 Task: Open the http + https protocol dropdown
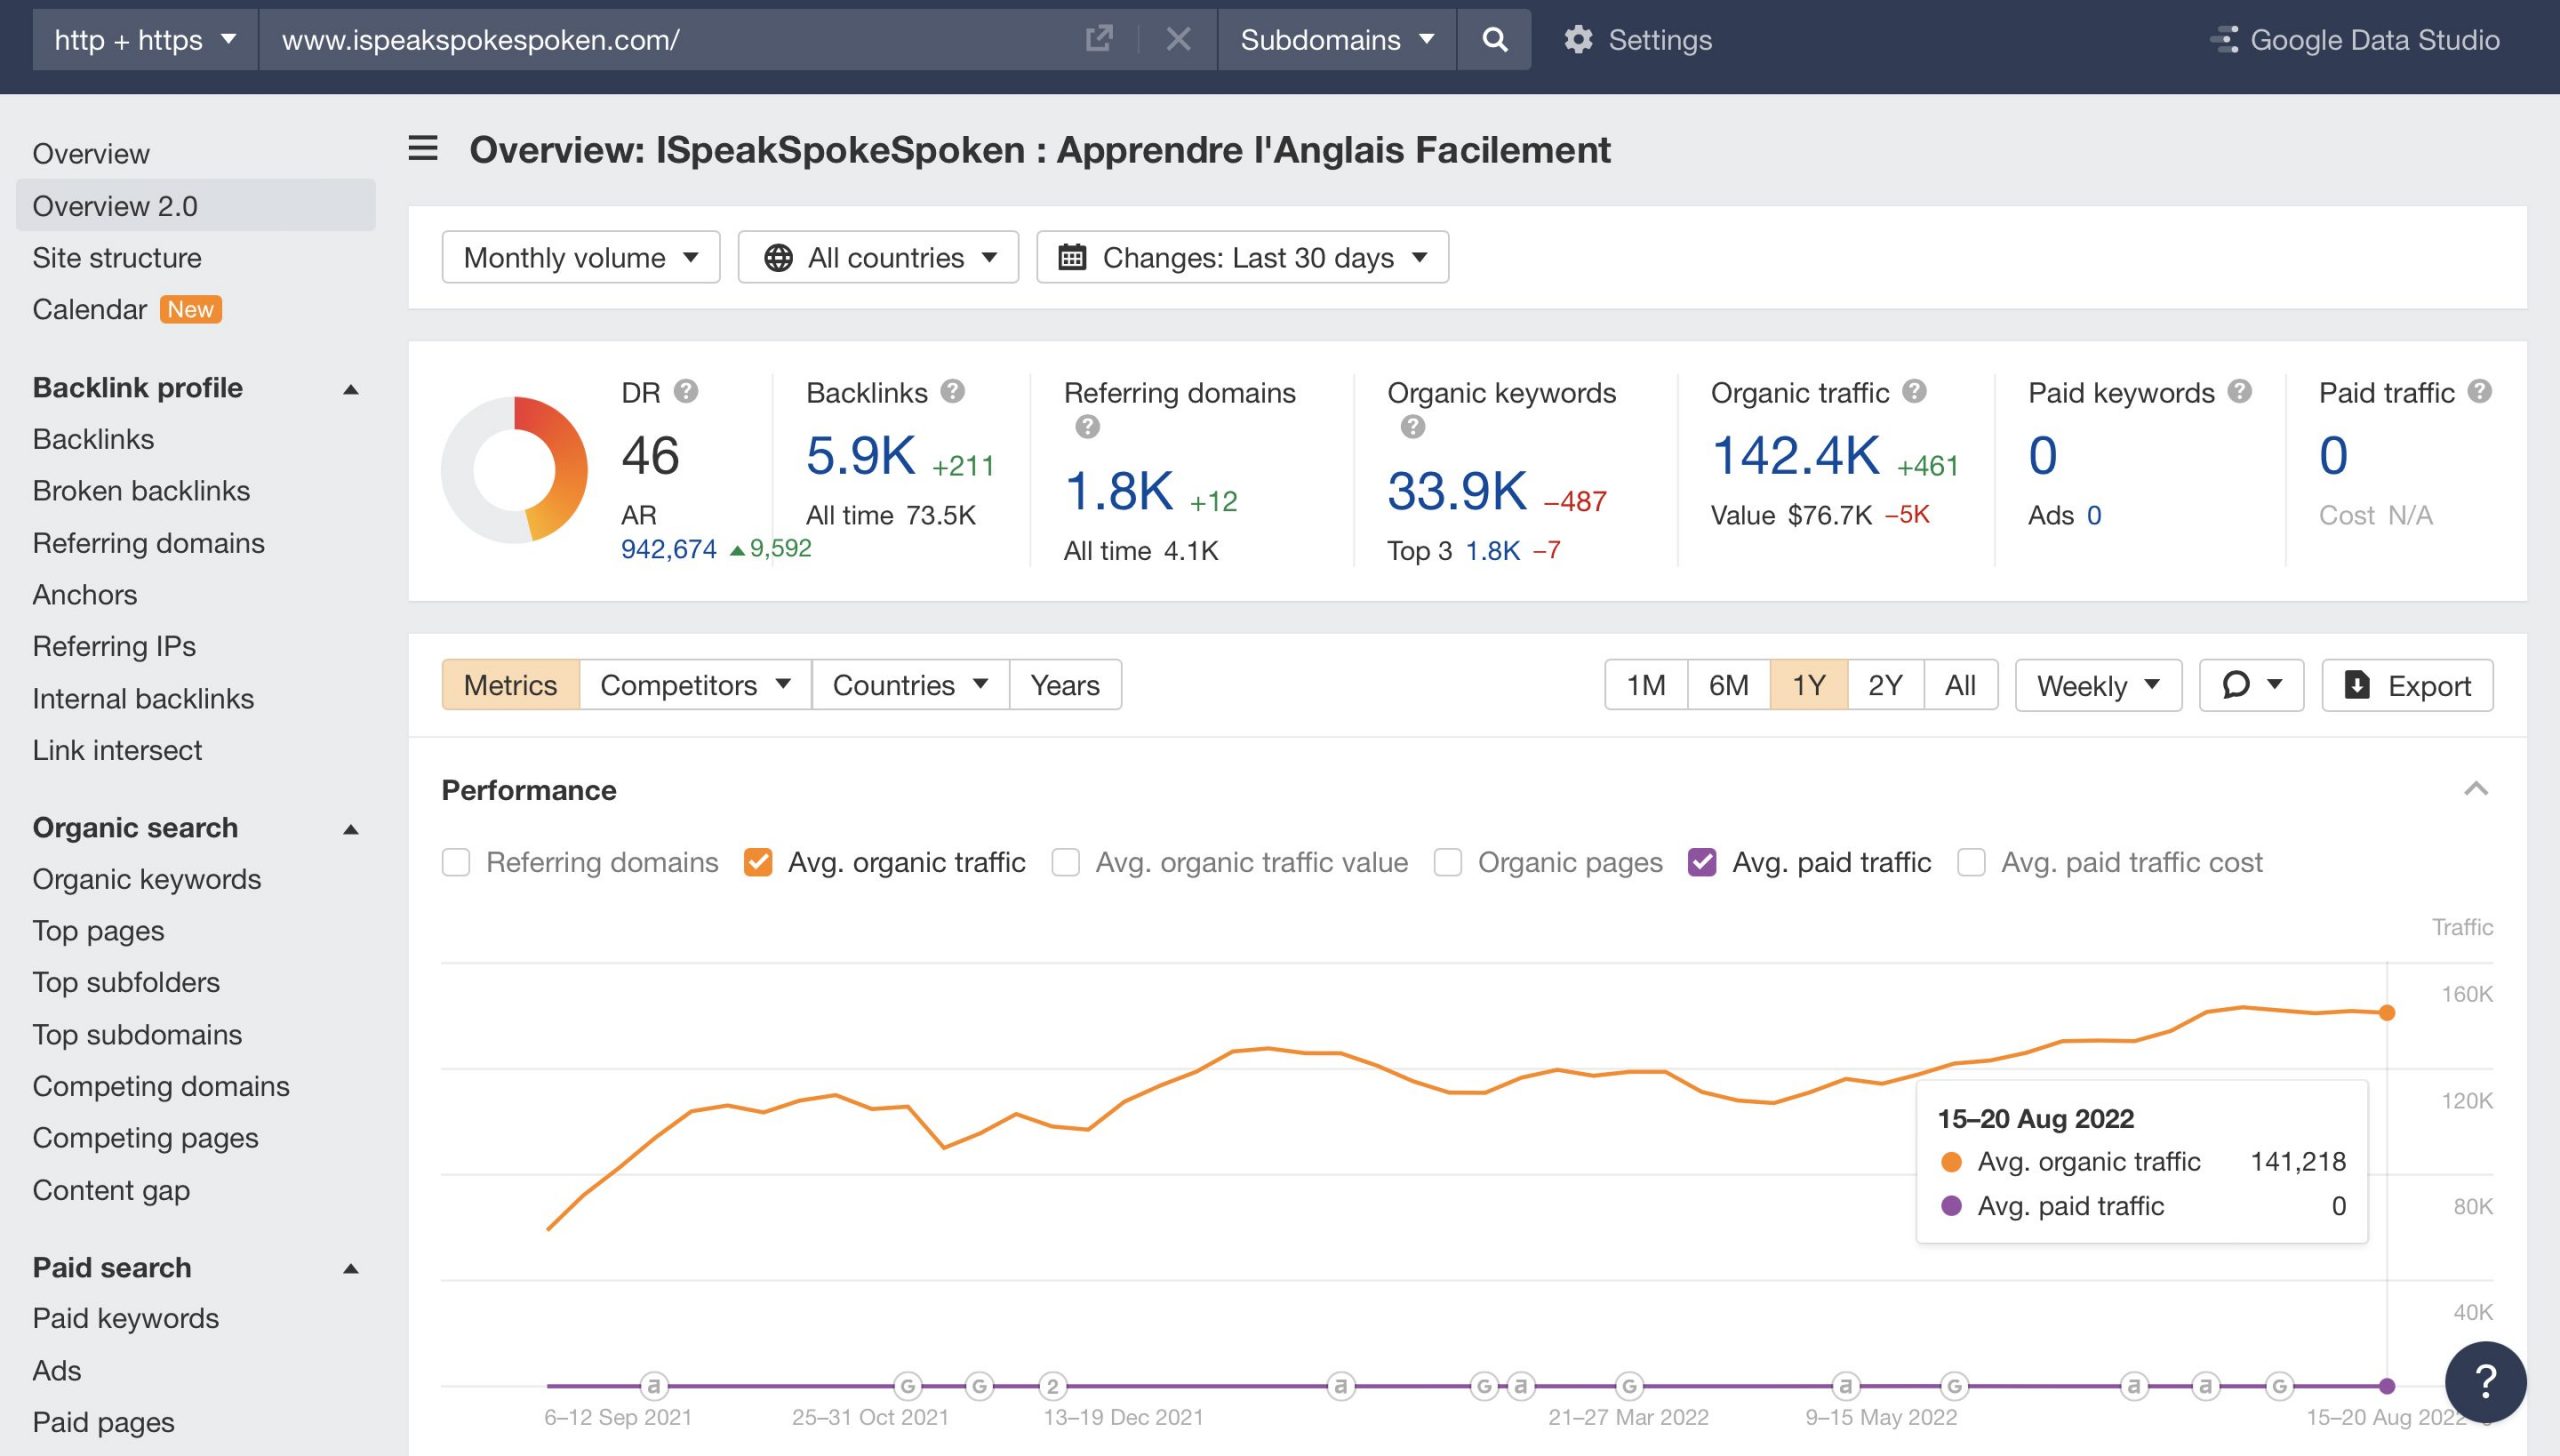pyautogui.click(x=145, y=39)
